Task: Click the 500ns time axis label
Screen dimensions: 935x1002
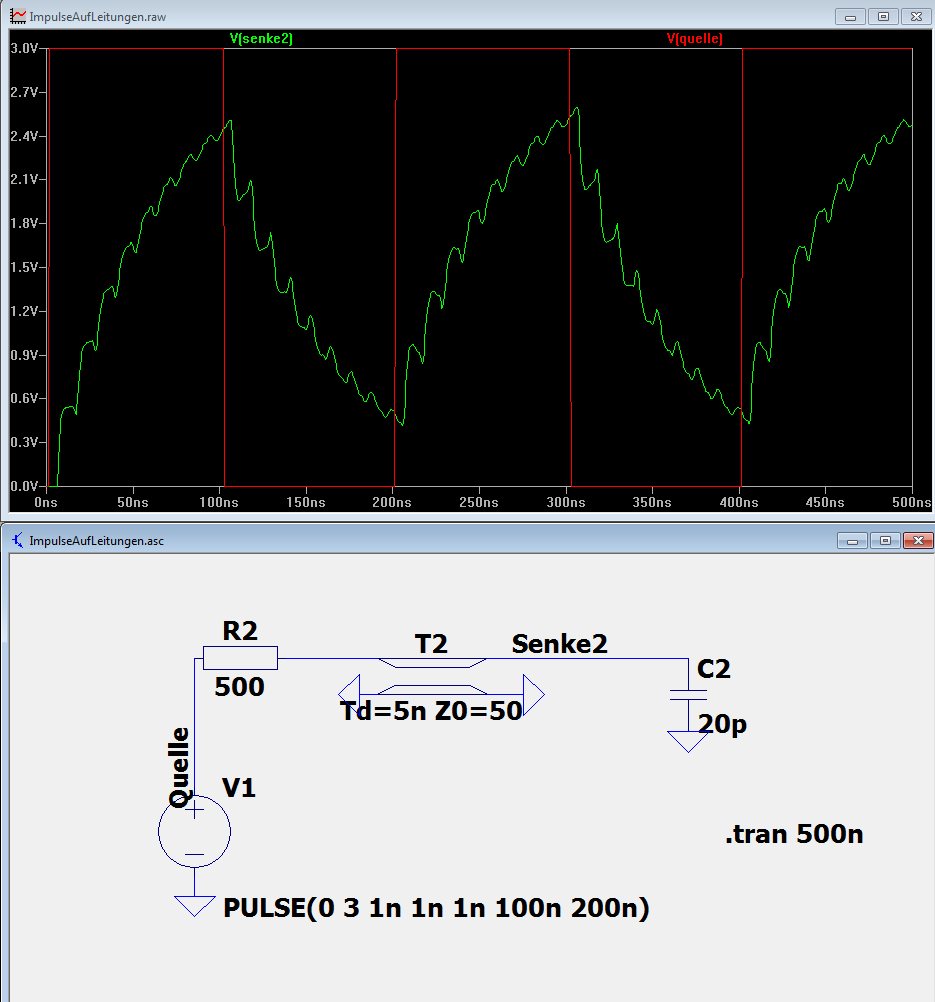Action: pyautogui.click(x=912, y=502)
